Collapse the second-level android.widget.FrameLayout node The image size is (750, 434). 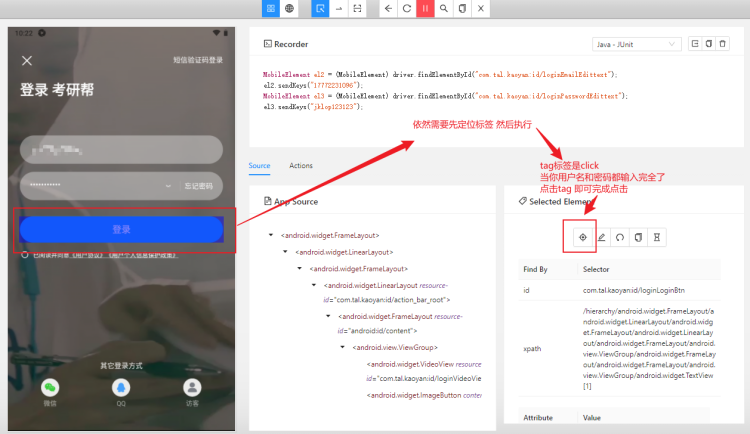pyautogui.click(x=299, y=268)
